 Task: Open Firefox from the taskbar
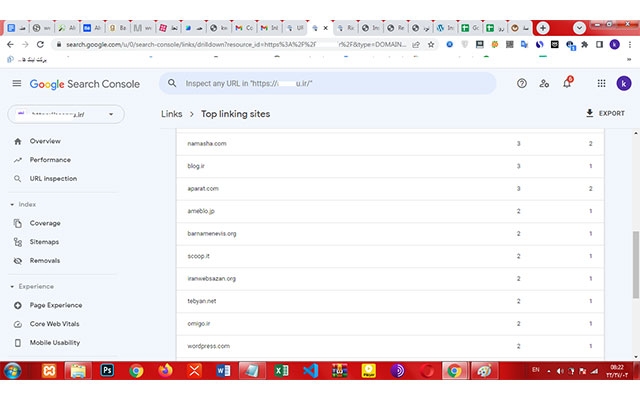[165, 371]
